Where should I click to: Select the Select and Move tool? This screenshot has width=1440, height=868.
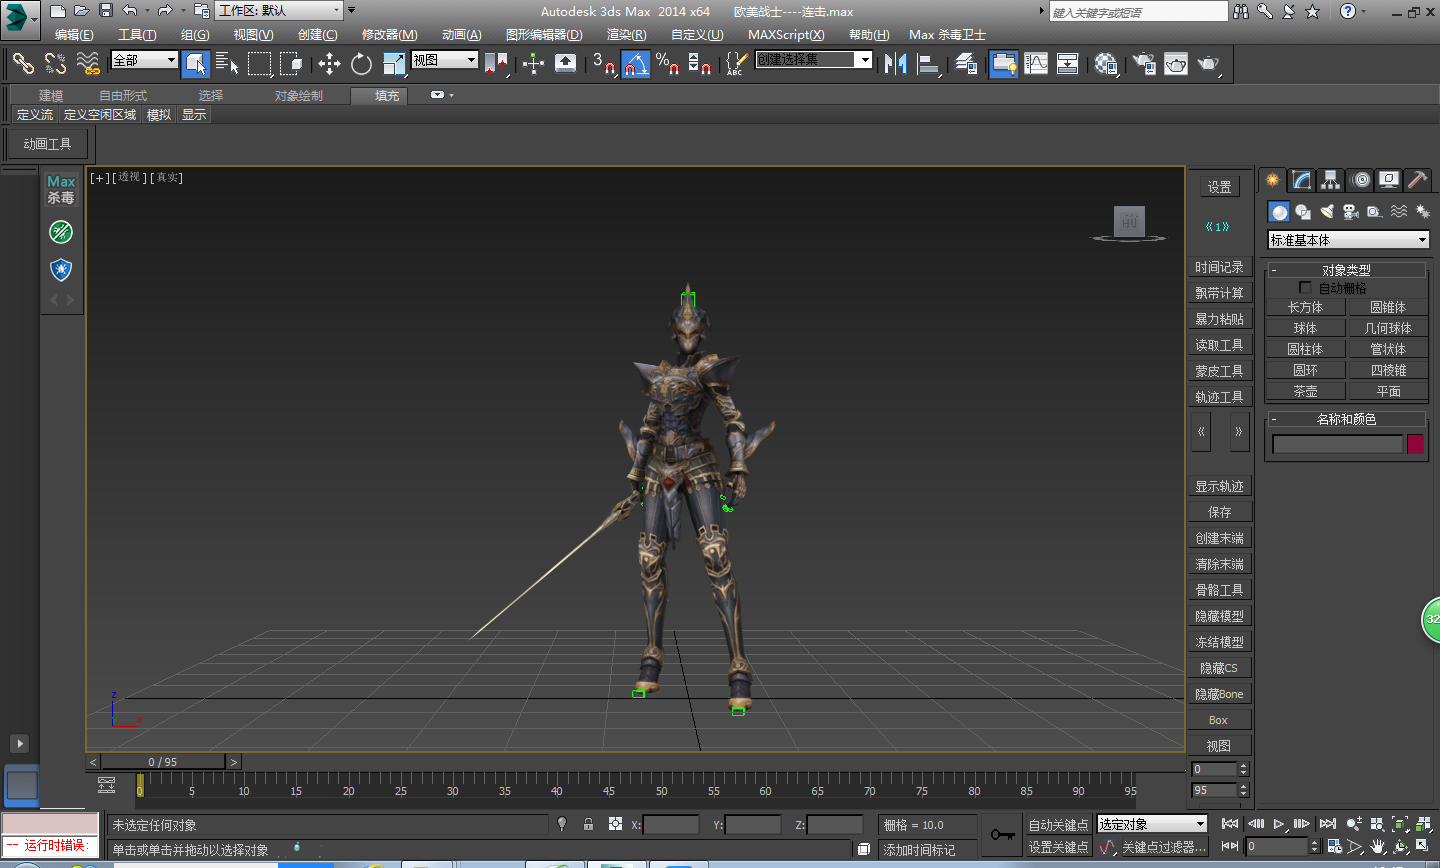coord(329,64)
